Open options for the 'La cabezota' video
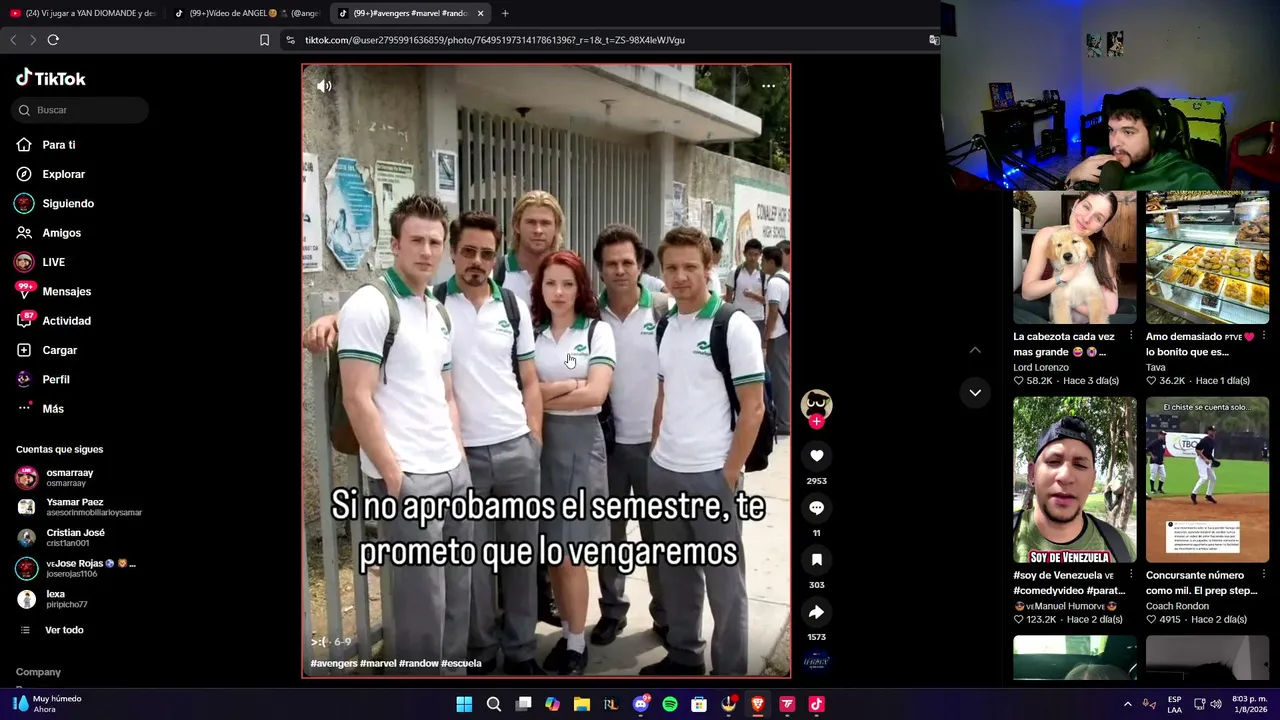 (1131, 337)
